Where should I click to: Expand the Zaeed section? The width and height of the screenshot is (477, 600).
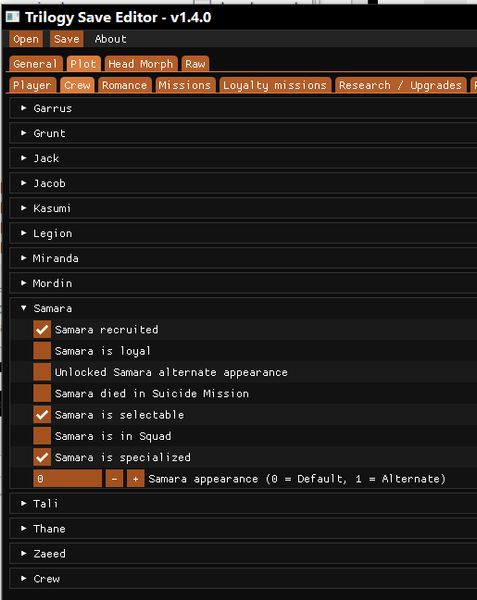[x=243, y=554]
